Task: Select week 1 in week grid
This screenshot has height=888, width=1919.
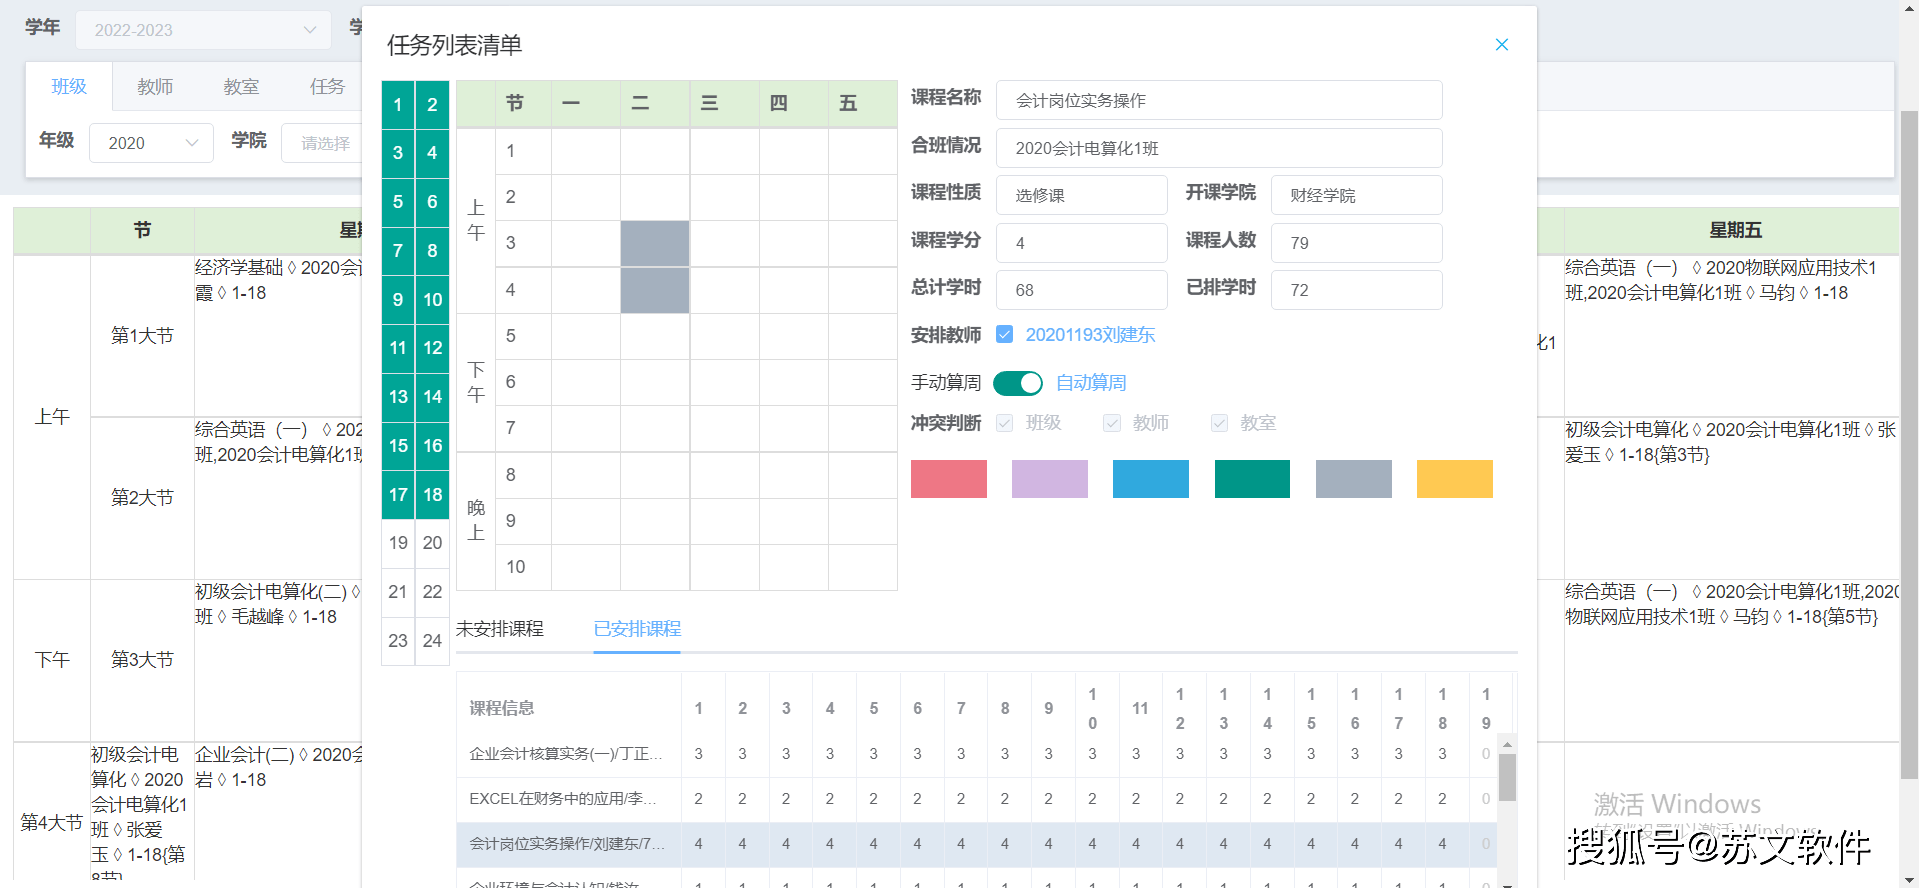Action: (x=398, y=105)
